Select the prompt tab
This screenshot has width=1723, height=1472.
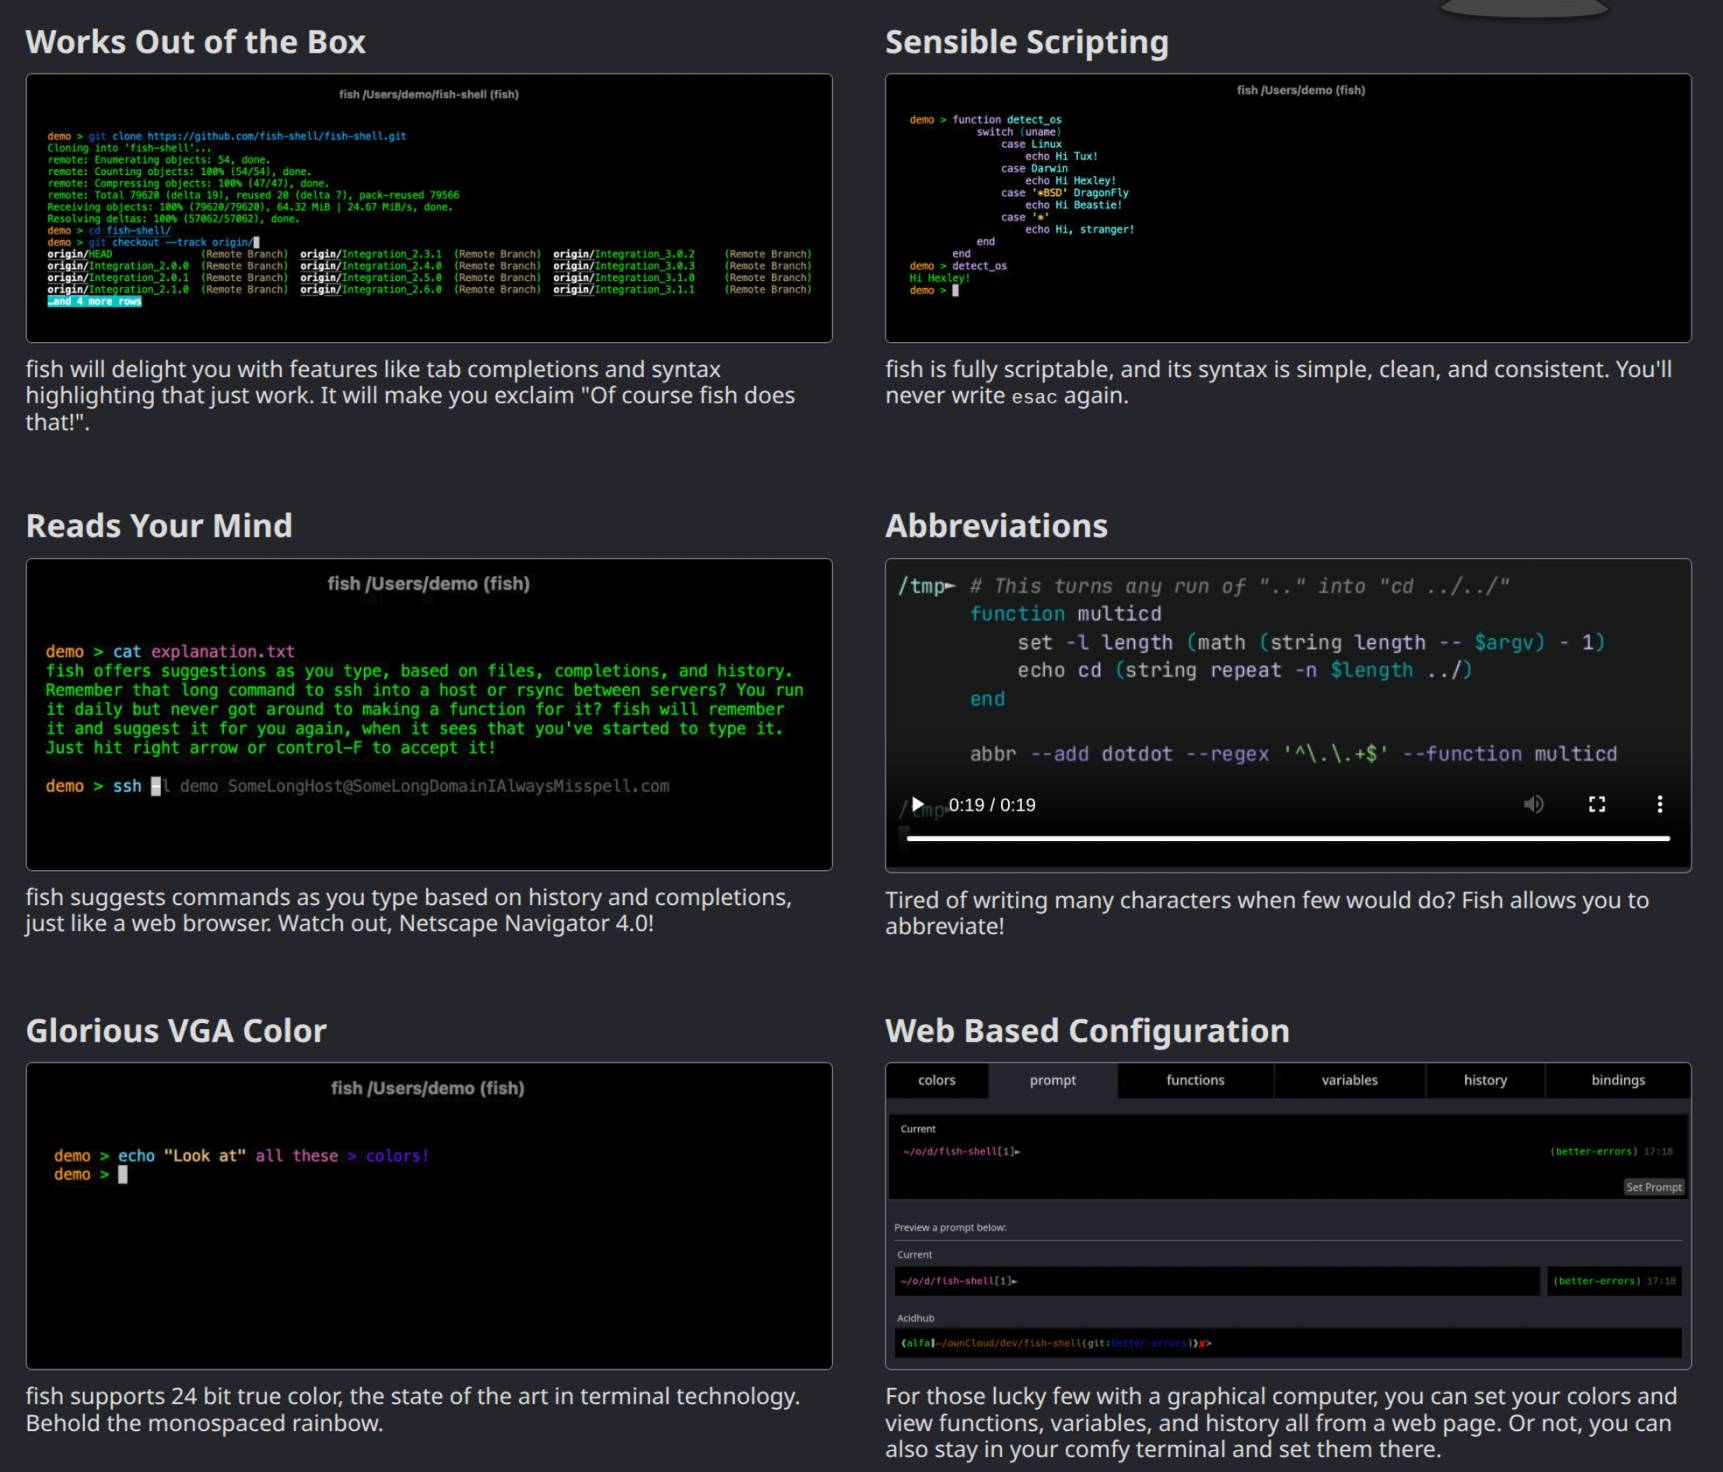click(1053, 1080)
